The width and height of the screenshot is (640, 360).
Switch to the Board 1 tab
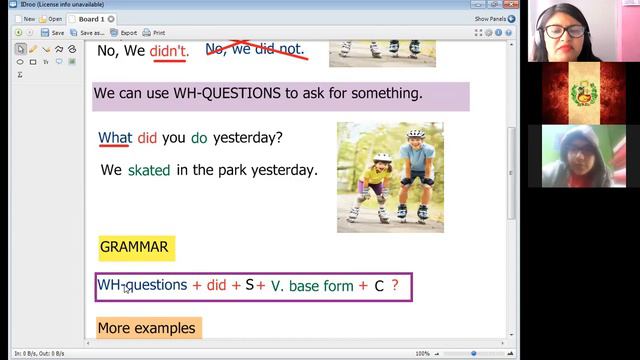pyautogui.click(x=91, y=19)
